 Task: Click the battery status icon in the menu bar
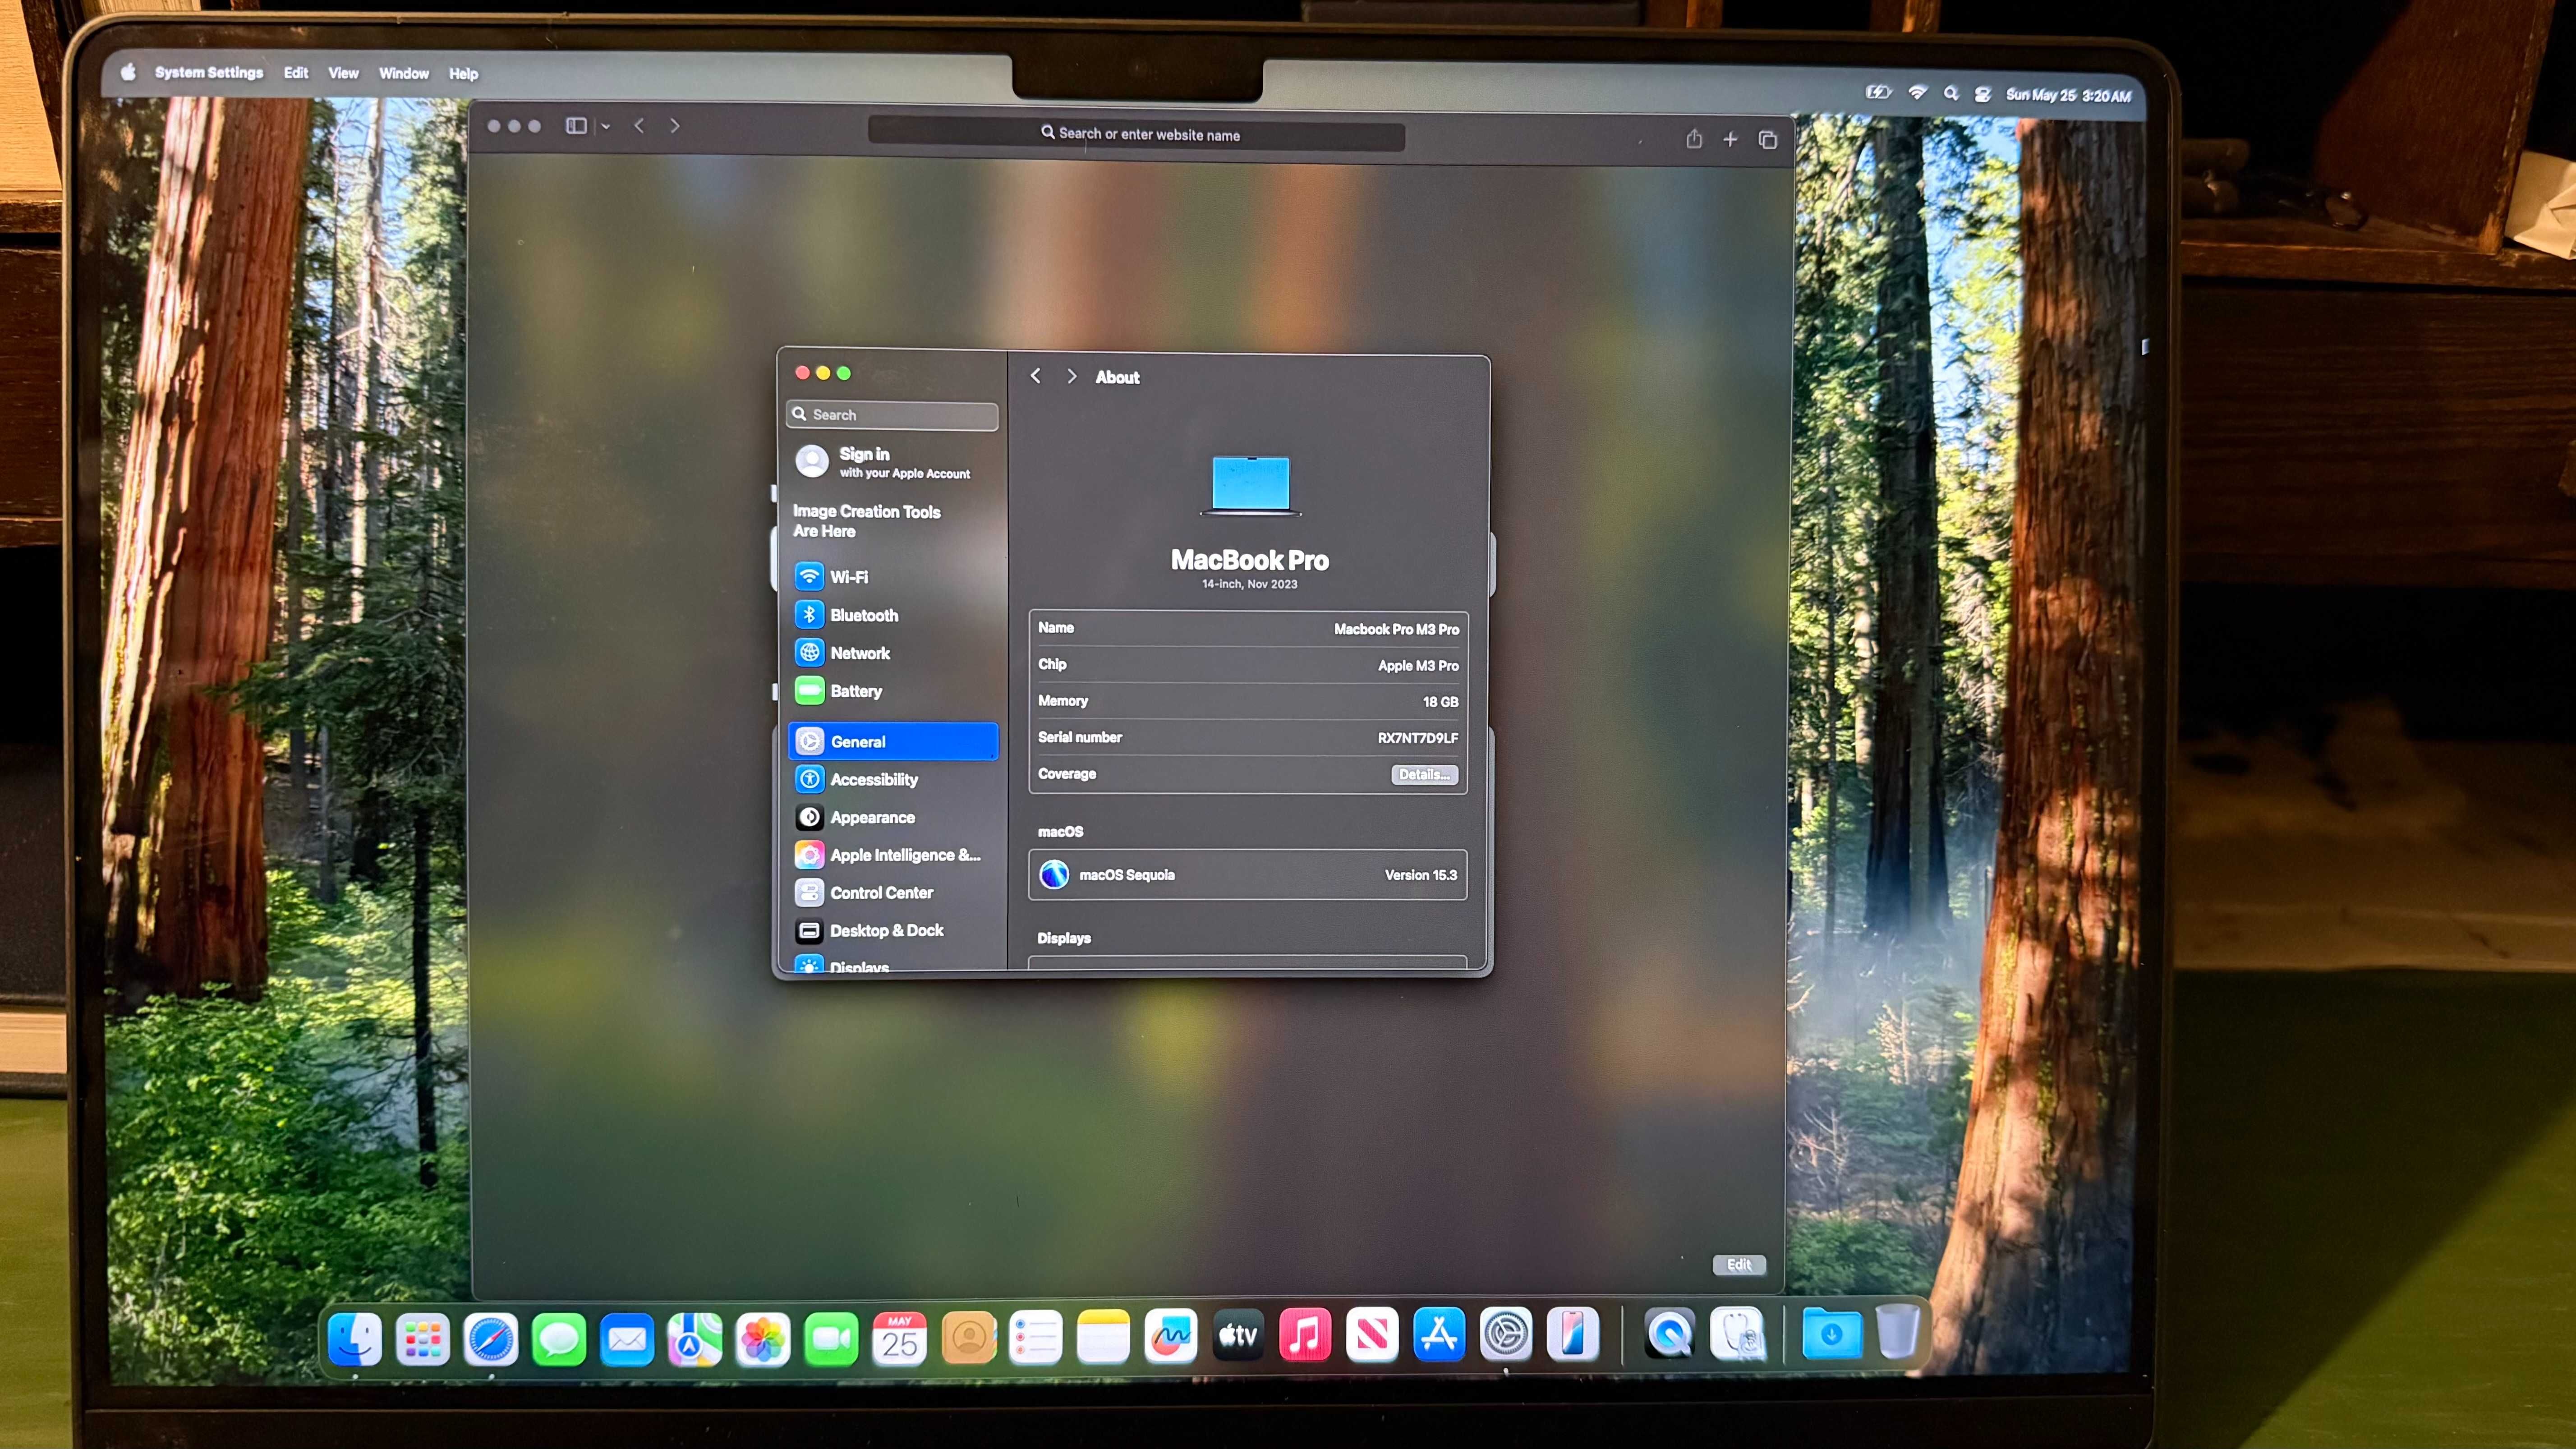coord(1879,92)
